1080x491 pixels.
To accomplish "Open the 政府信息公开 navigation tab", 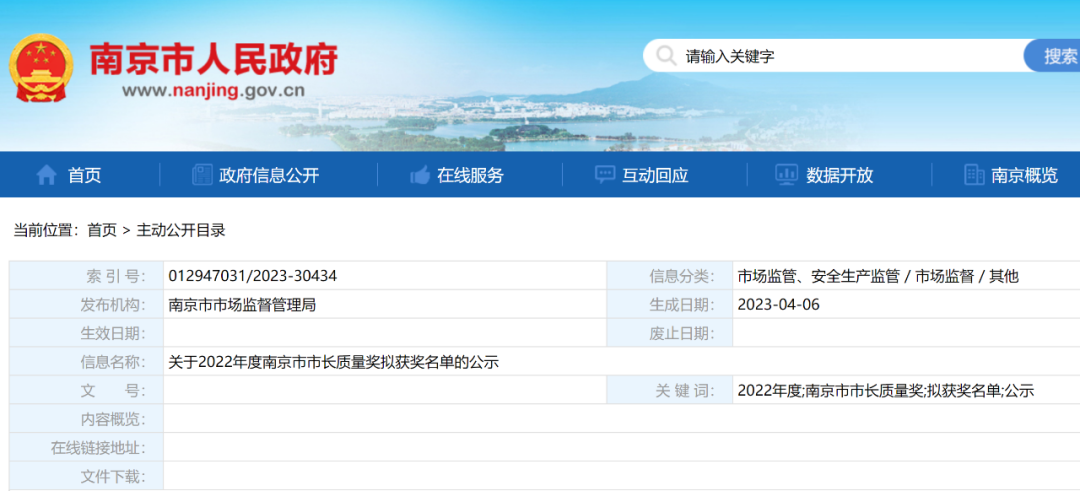I will (269, 176).
